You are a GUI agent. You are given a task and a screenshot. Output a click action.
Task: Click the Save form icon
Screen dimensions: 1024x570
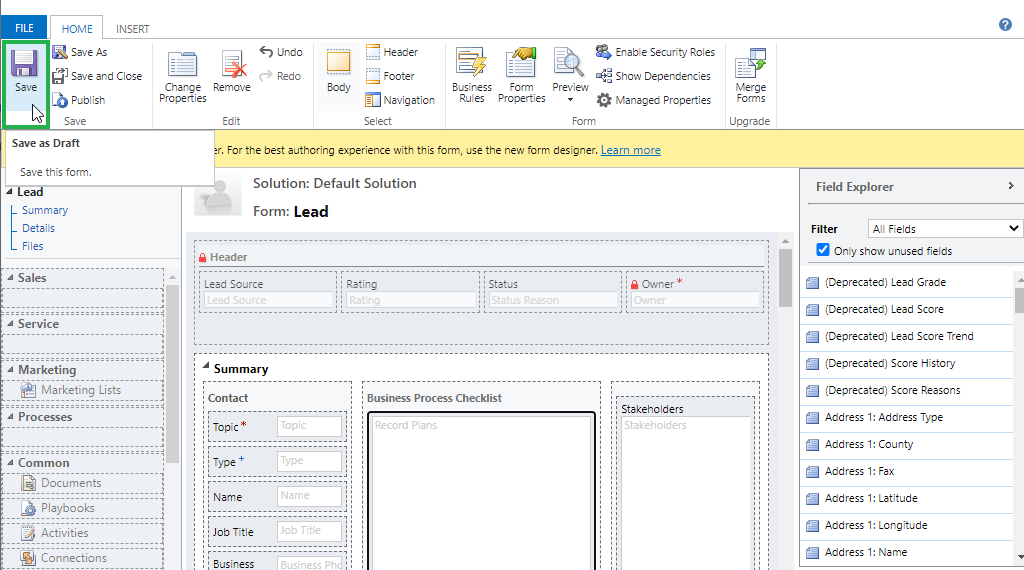(25, 66)
